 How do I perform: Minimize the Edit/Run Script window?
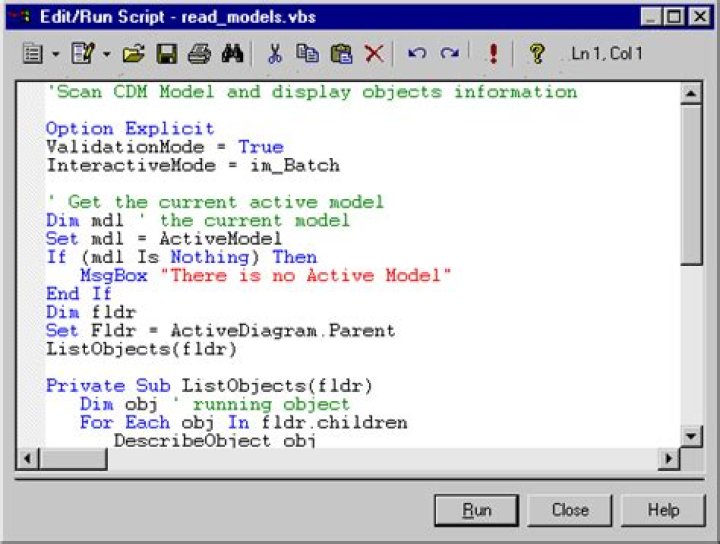(x=652, y=17)
